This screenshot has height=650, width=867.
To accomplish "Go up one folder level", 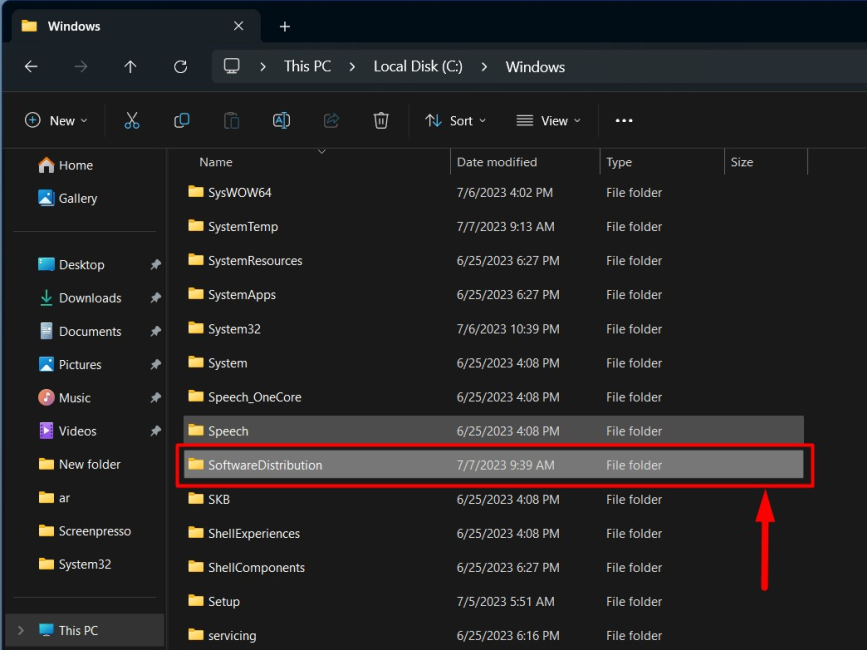I will (130, 67).
